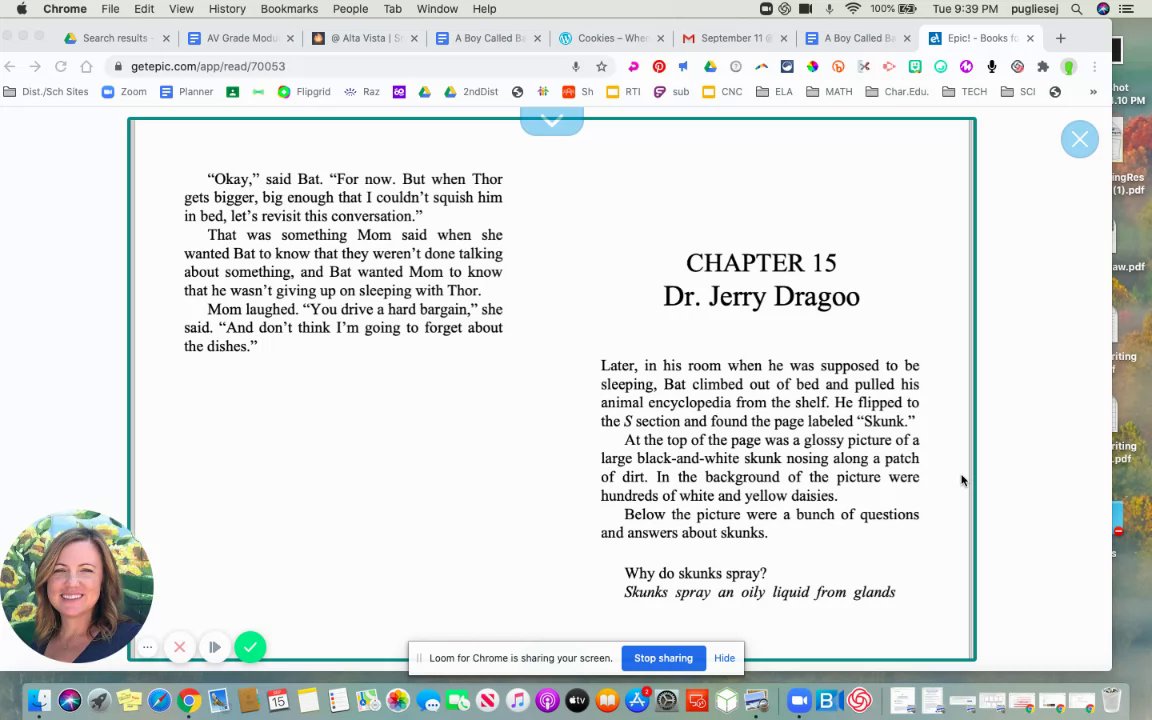Open the Planner bookmark
Screen dimensions: 1152x720
187,92
